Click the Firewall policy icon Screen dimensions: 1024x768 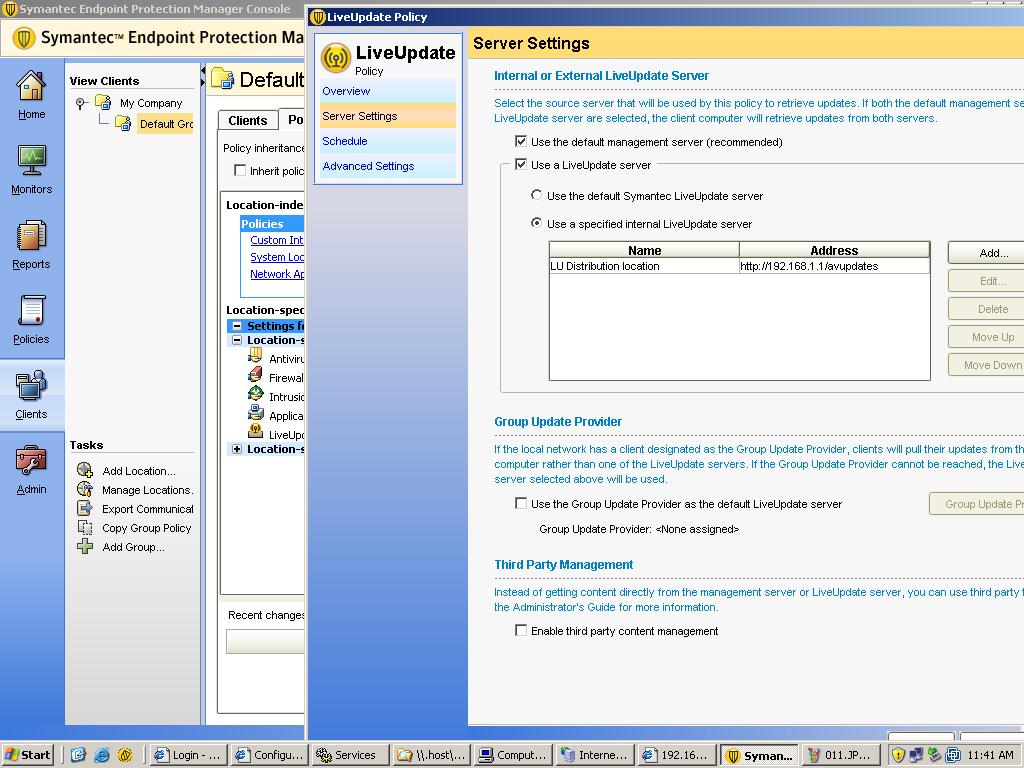click(255, 375)
